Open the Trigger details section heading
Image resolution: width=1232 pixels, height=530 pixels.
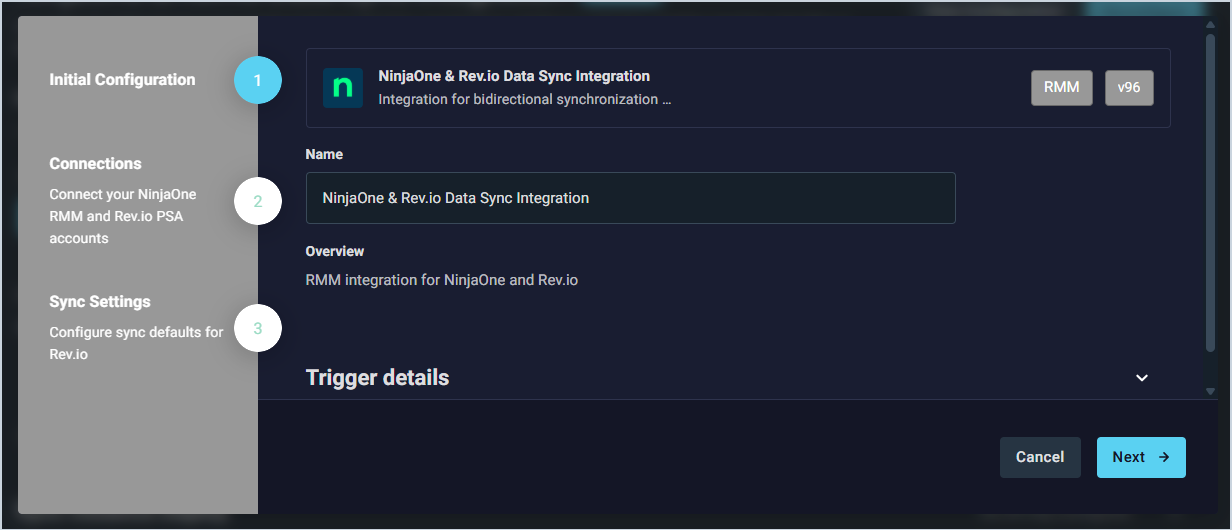tap(377, 378)
